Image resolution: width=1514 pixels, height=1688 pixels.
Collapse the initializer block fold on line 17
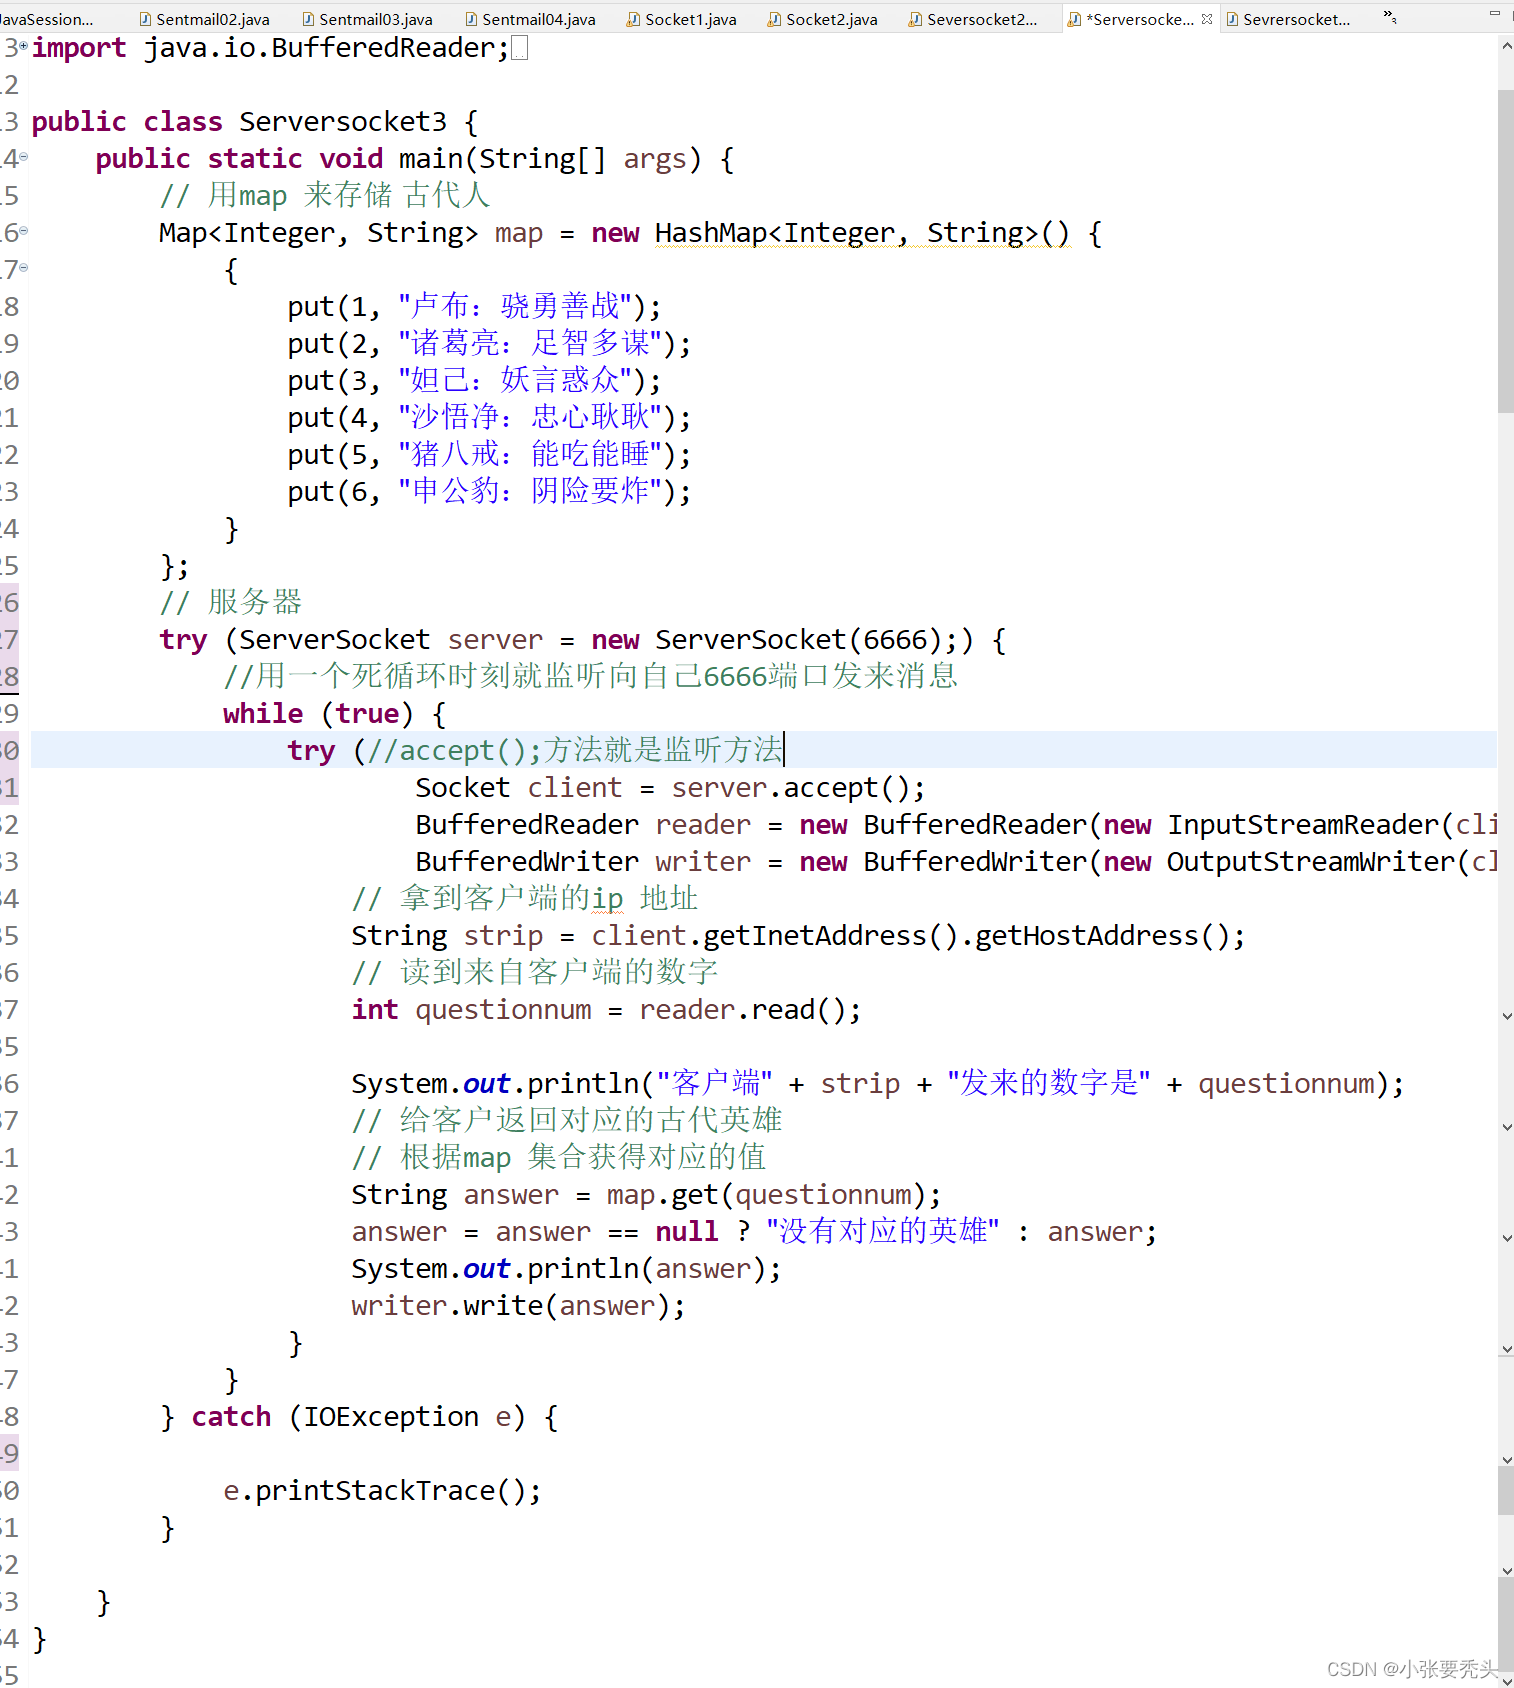click(23, 268)
